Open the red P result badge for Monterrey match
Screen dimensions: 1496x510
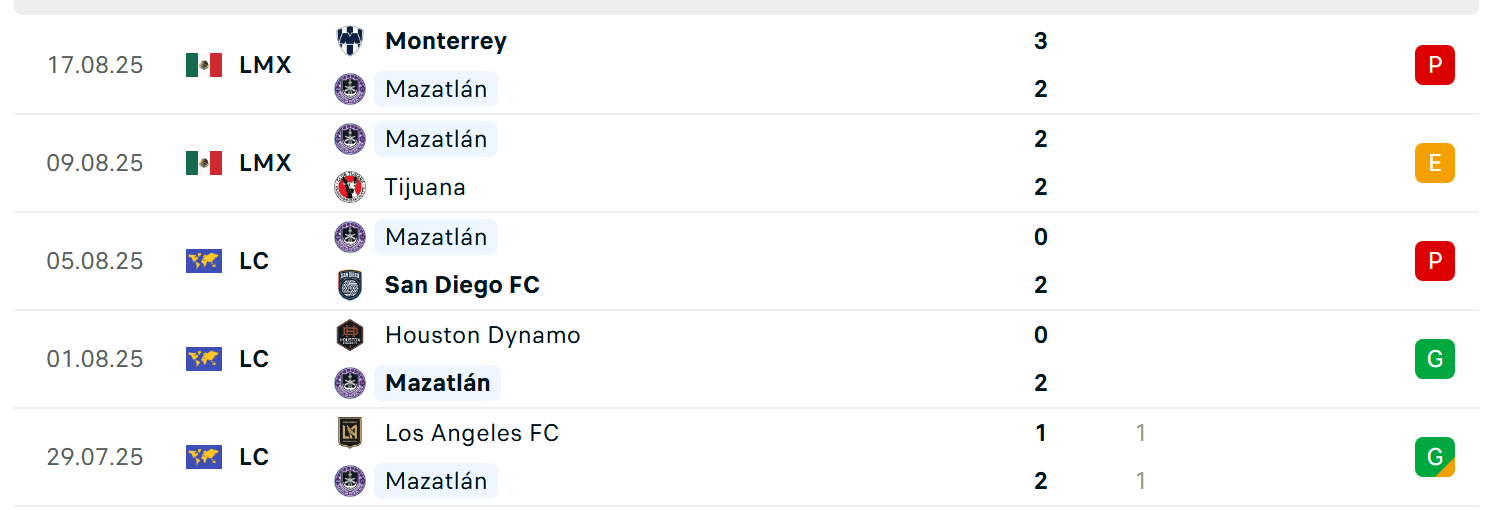pyautogui.click(x=1435, y=65)
